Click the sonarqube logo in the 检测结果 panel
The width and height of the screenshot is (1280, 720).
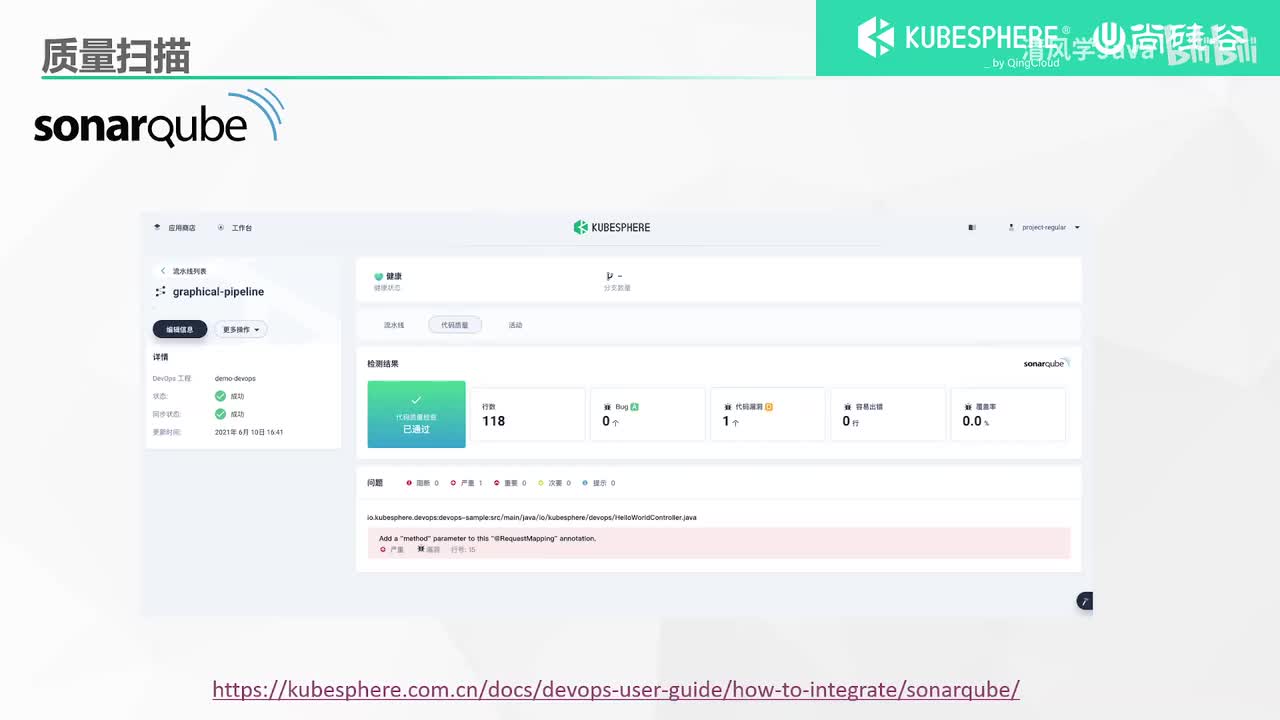coord(1046,363)
